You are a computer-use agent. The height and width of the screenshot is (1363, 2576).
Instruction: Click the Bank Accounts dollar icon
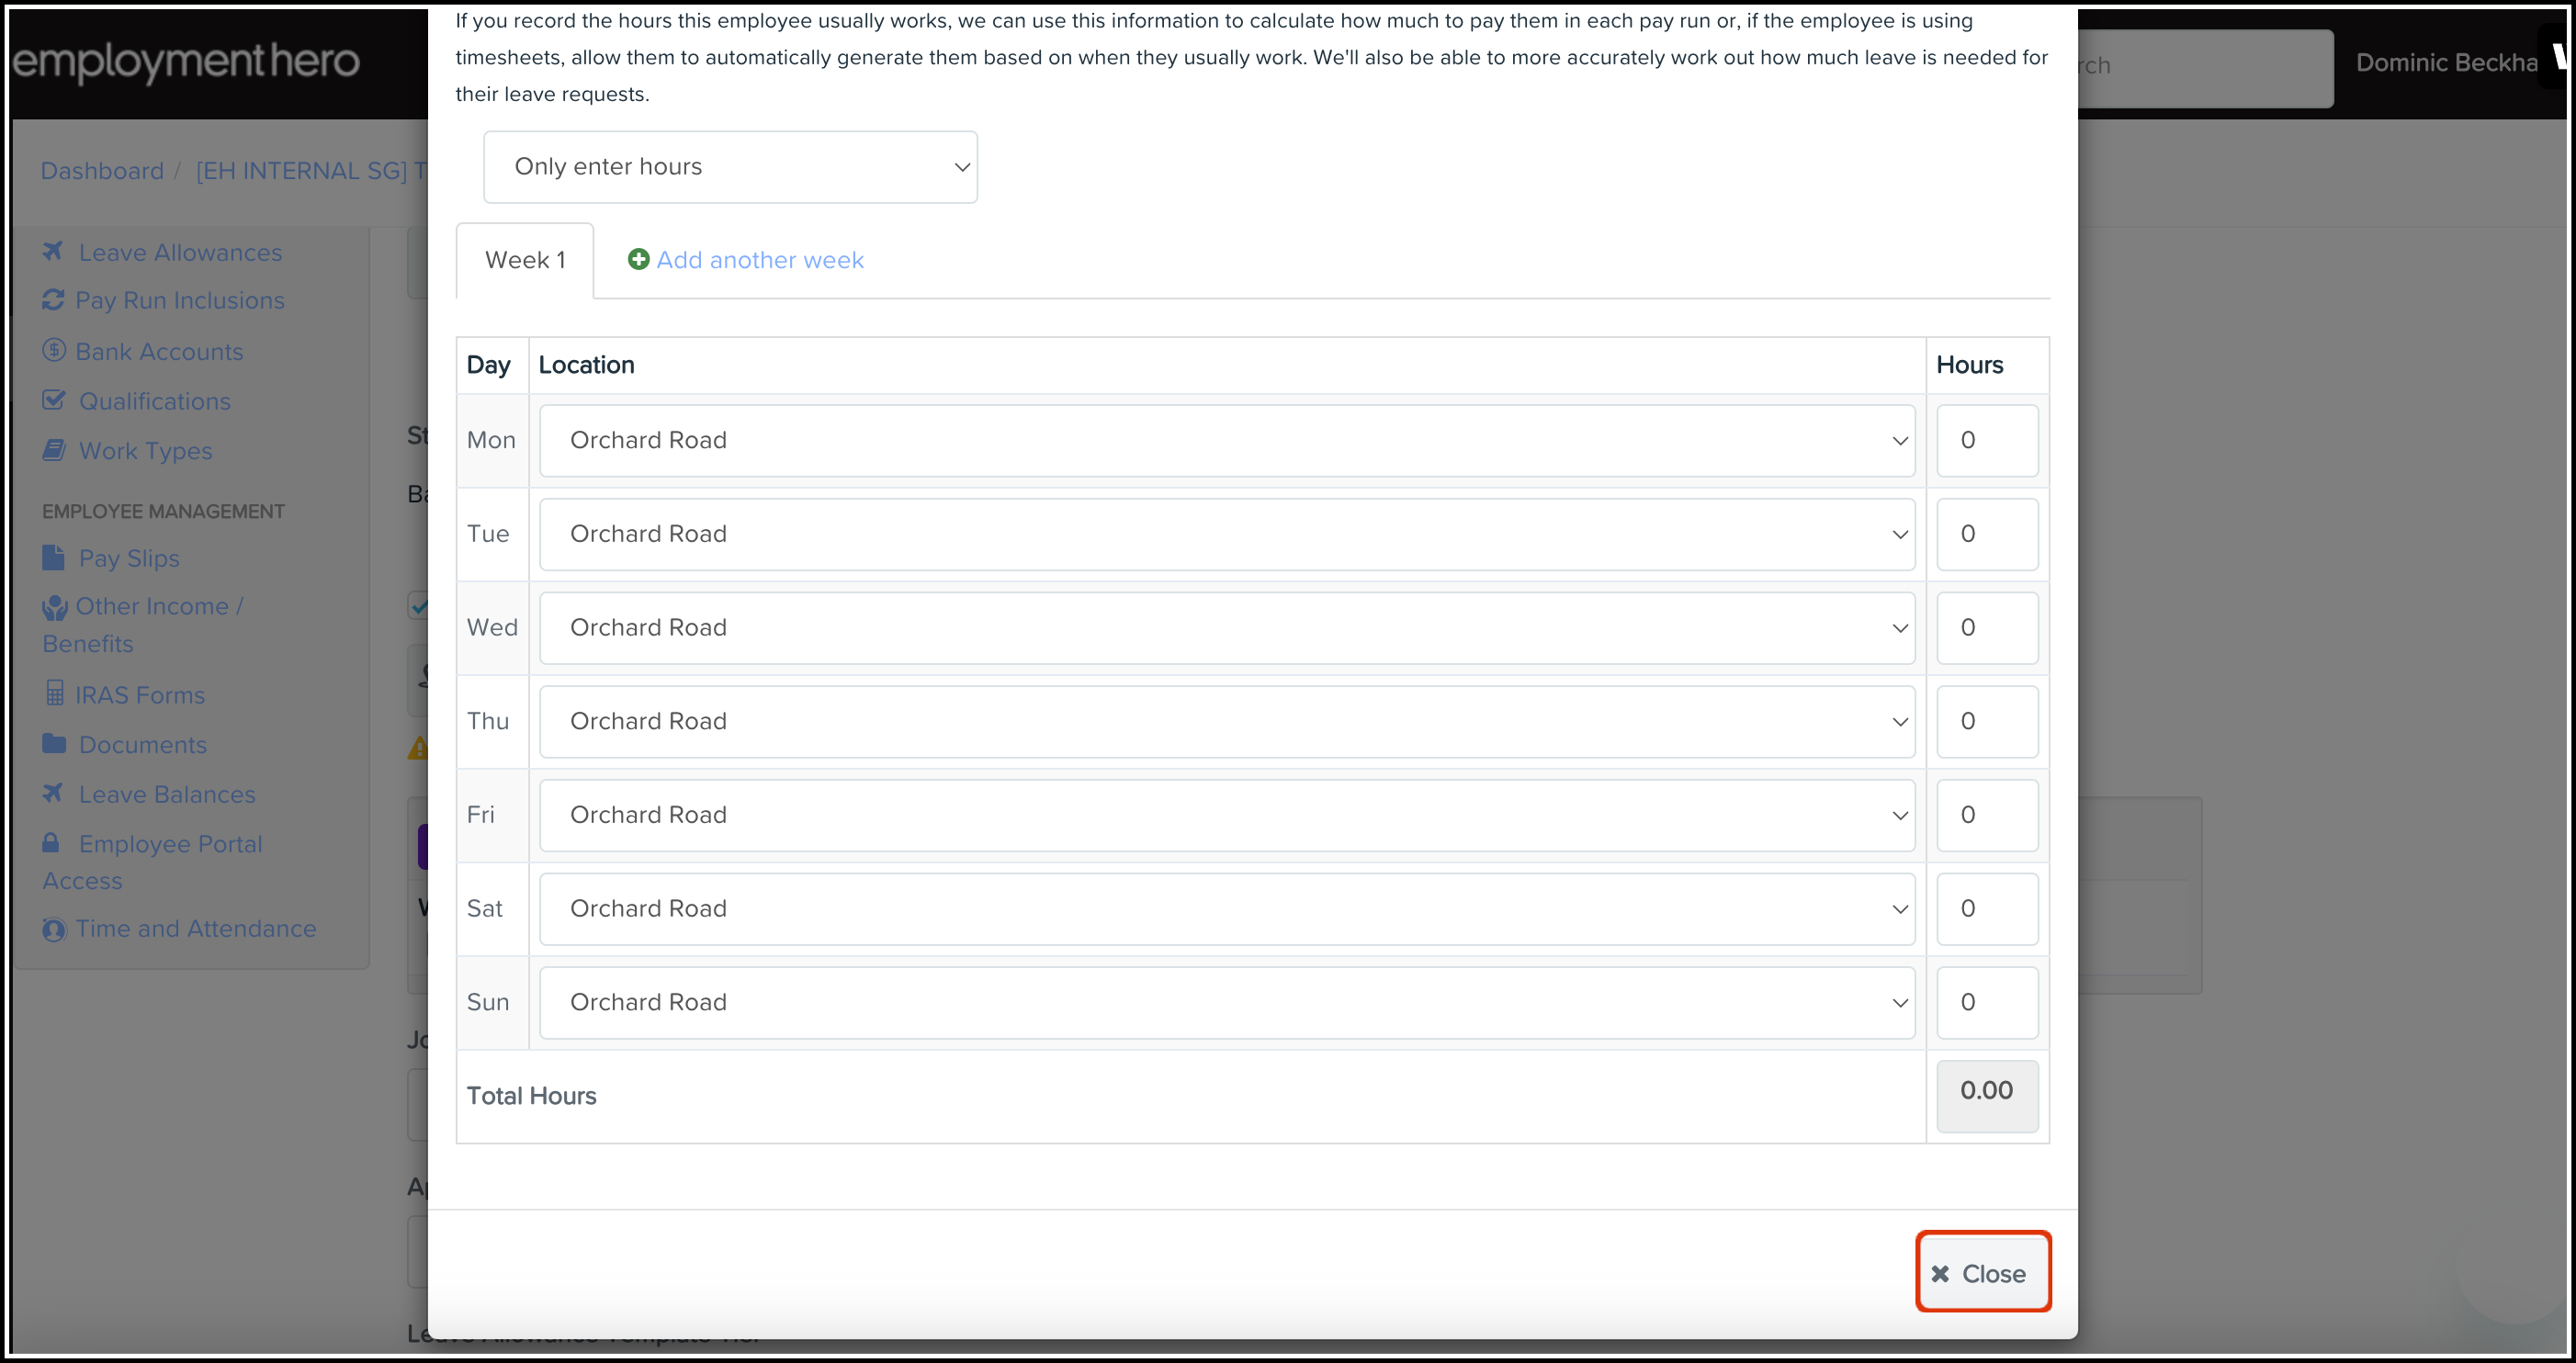click(54, 351)
